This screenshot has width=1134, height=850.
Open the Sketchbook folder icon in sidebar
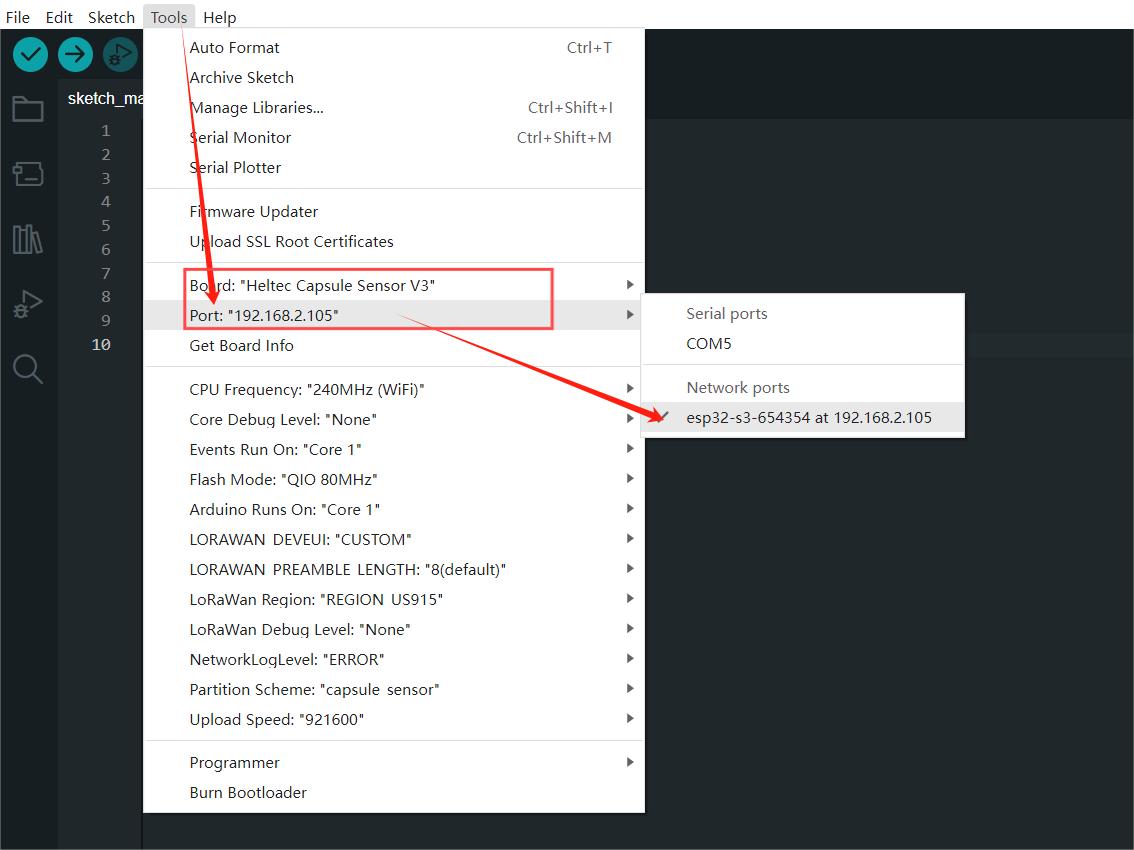click(27, 109)
